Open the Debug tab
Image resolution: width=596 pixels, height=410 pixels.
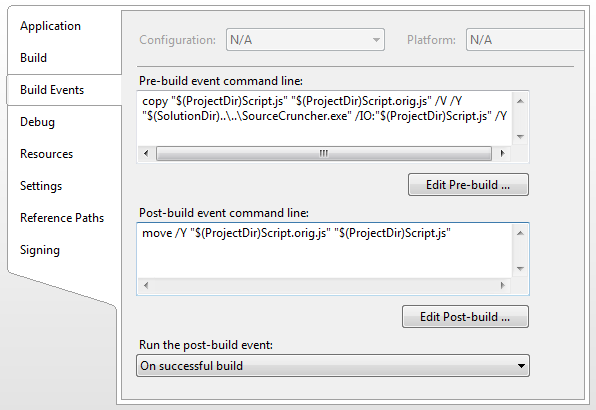tap(37, 122)
